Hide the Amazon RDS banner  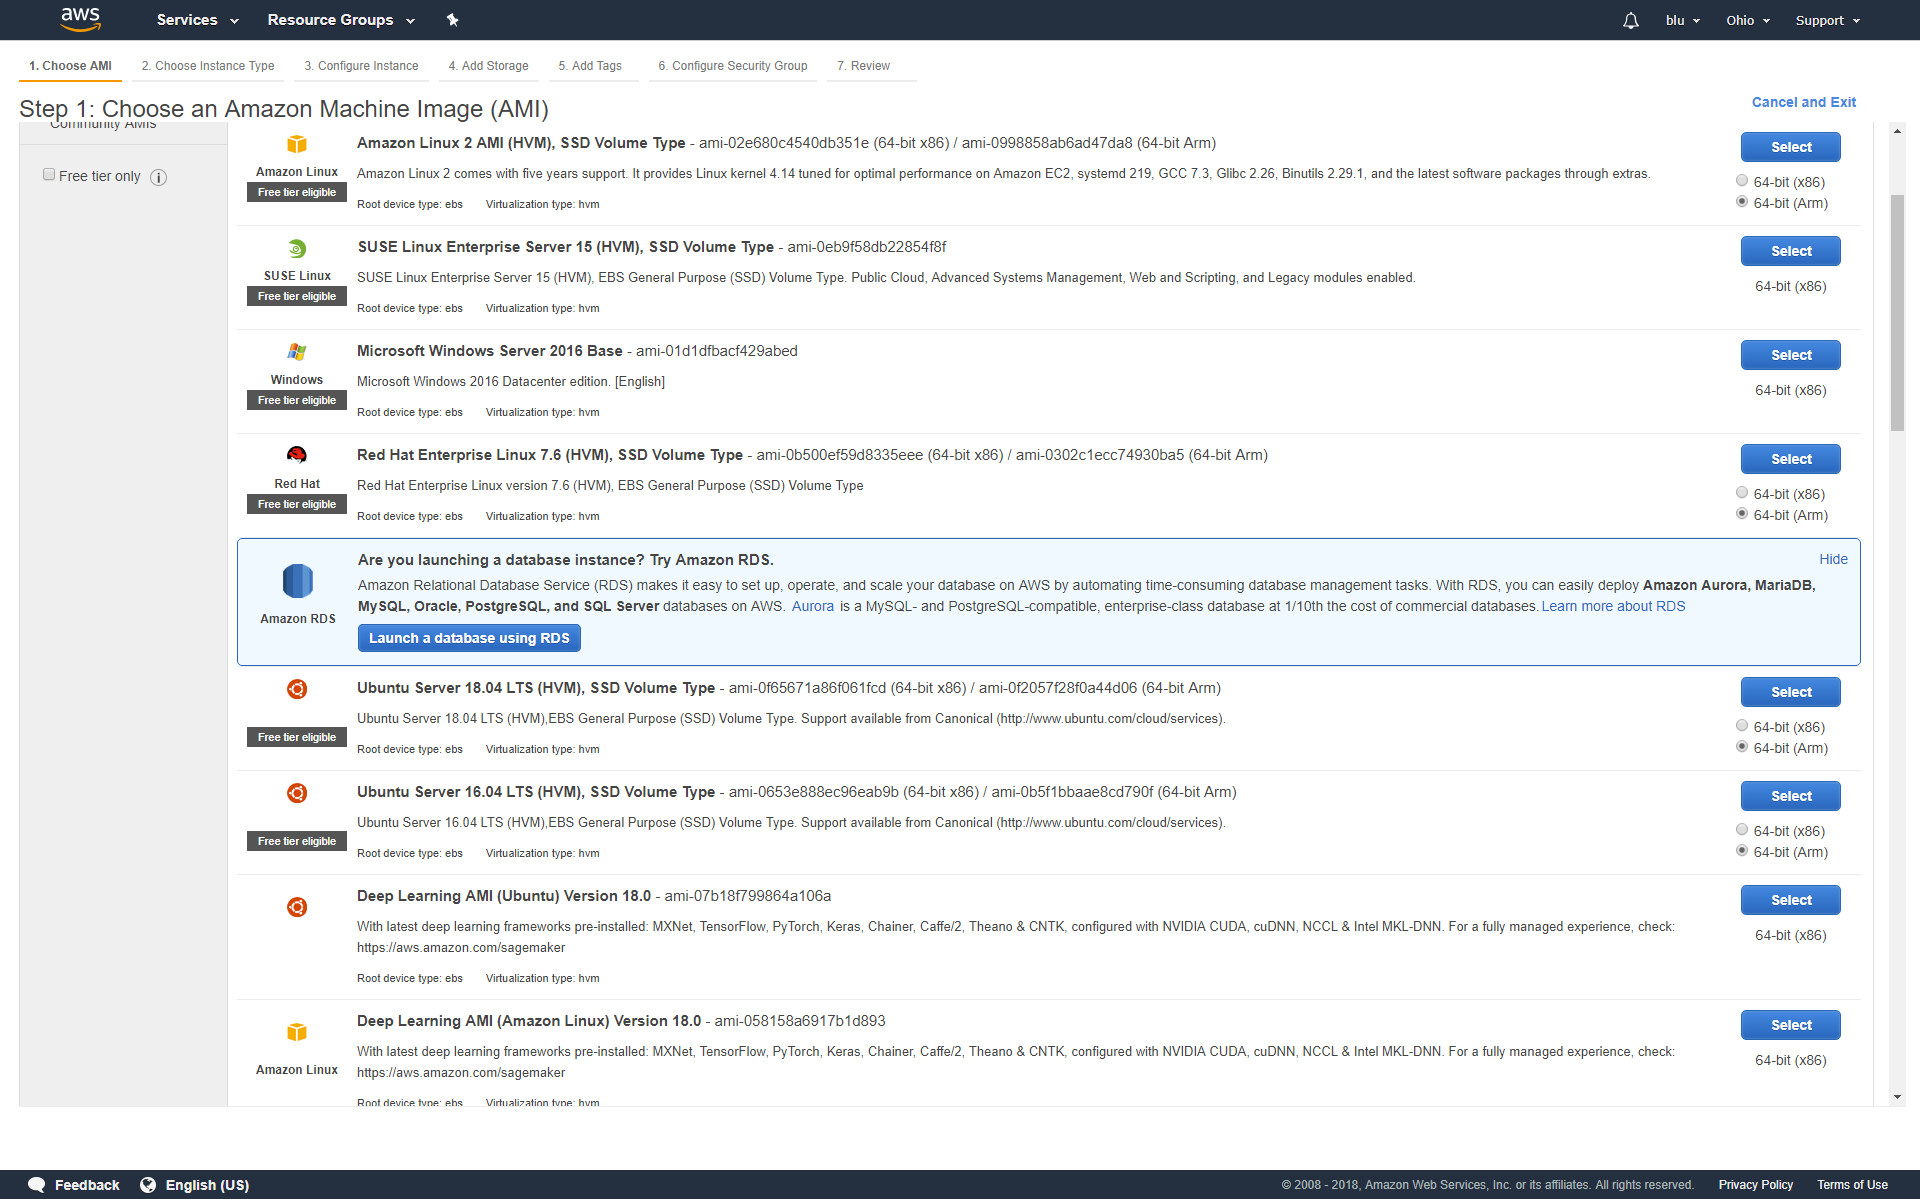(1833, 559)
